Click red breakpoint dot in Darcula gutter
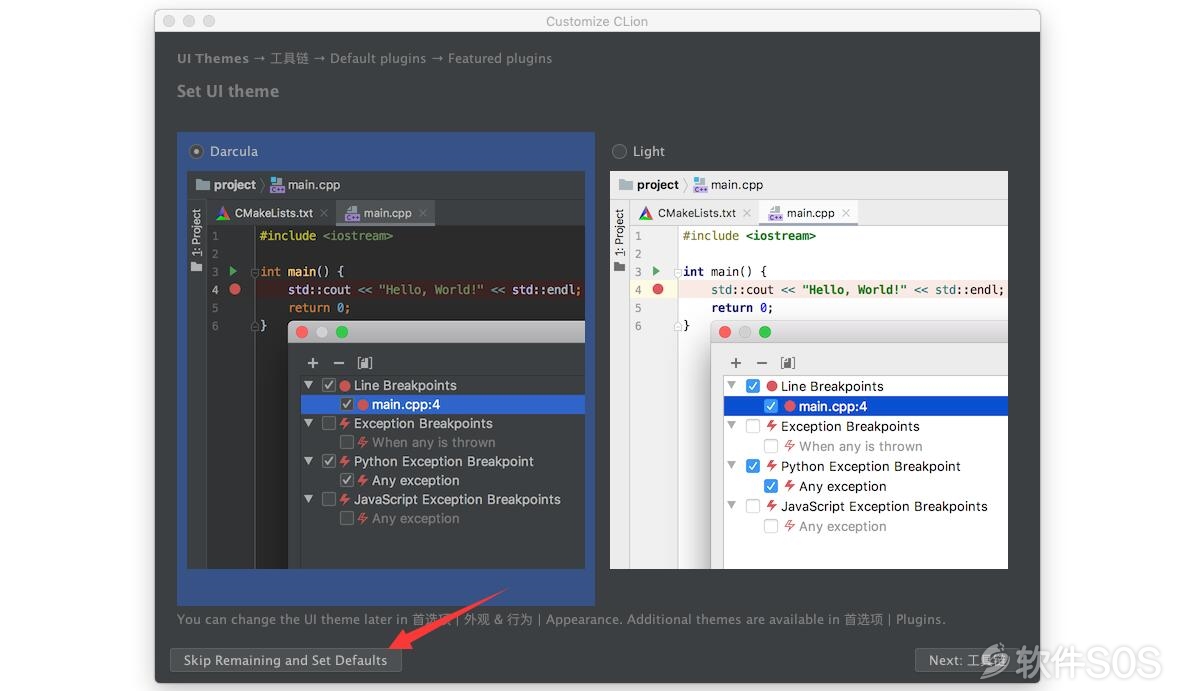 [x=235, y=289]
